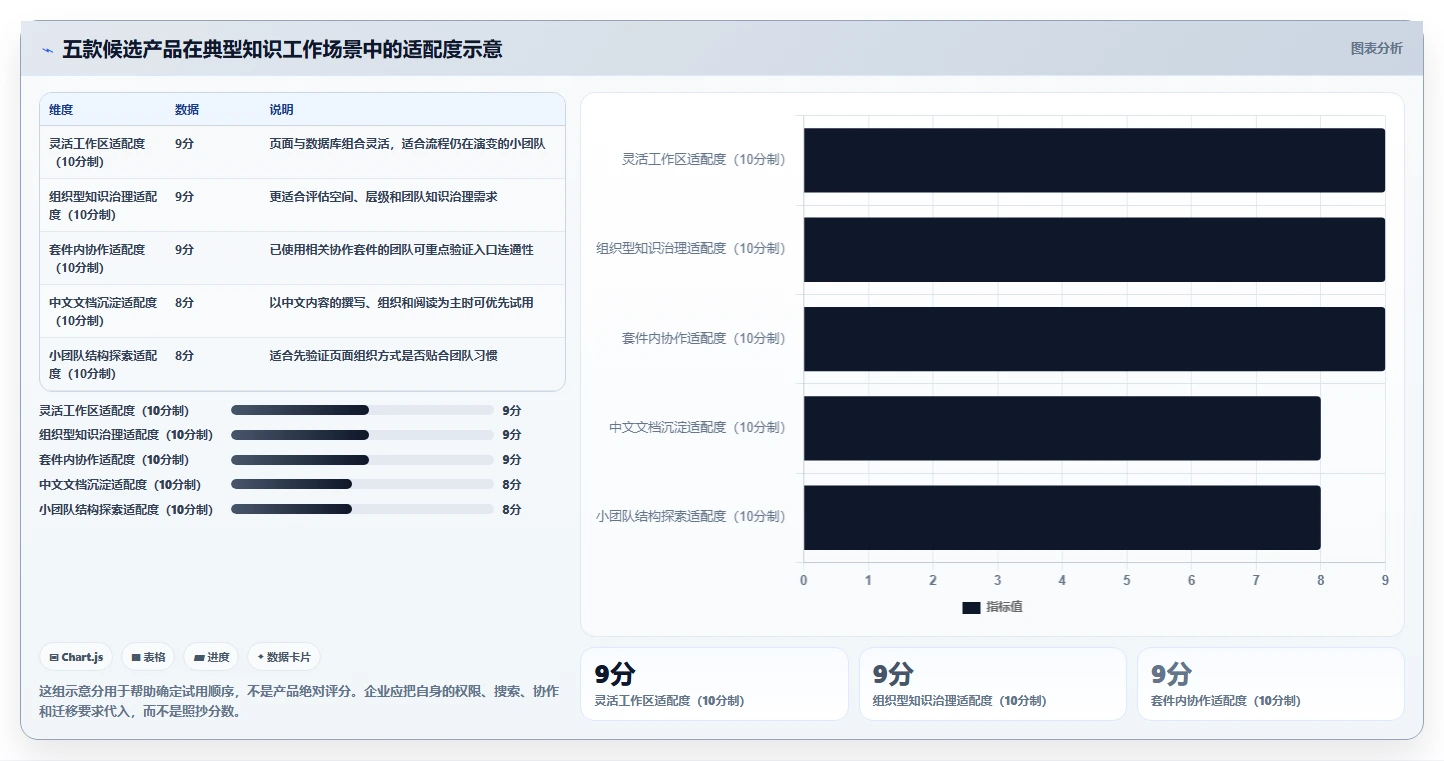Click the 灵活工作区适配度 progress bar
Viewport: 1444px width, 761px height.
coord(362,410)
